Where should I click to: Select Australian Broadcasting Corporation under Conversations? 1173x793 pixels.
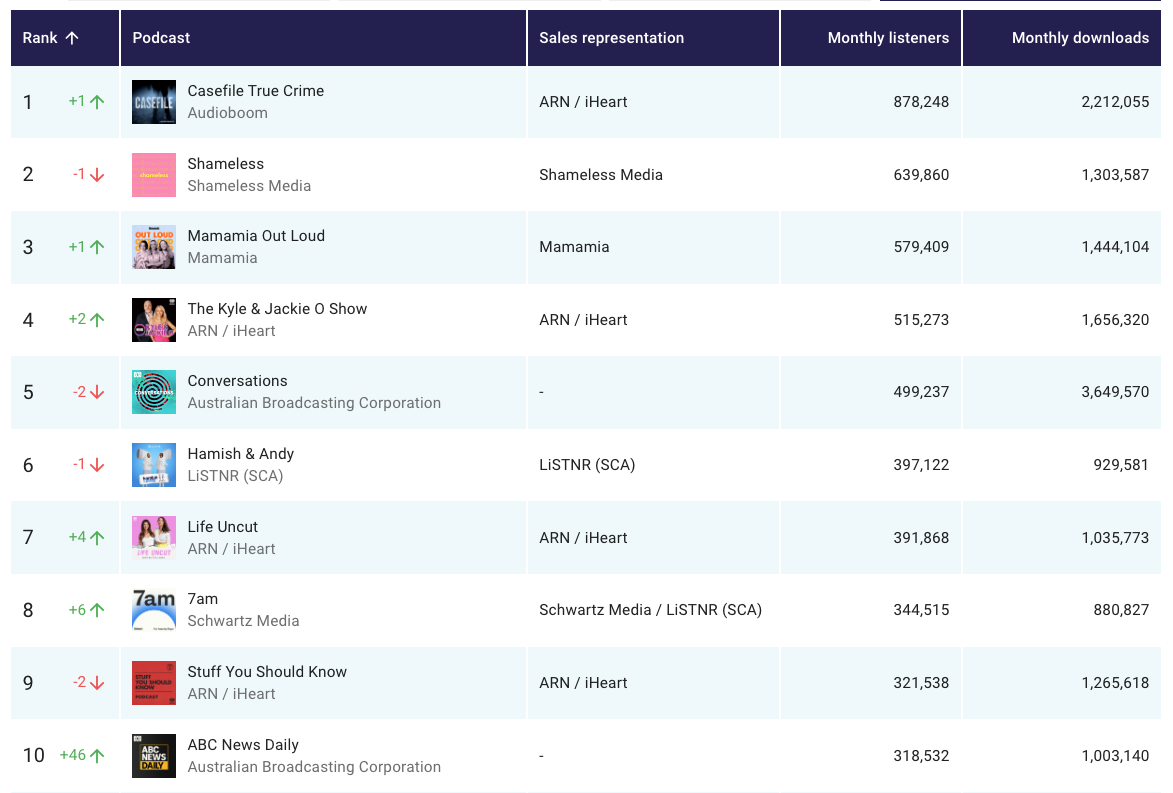tap(314, 403)
